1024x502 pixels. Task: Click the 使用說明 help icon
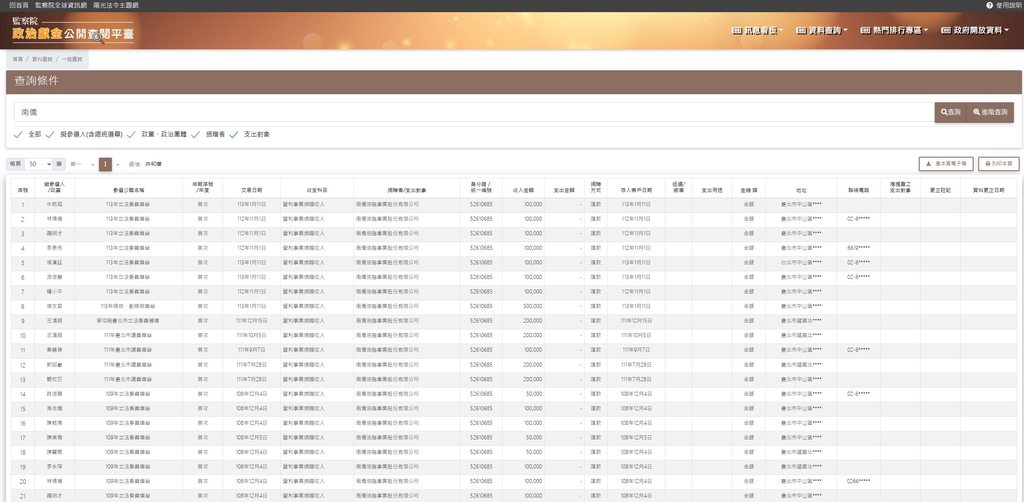click(x=989, y=5)
